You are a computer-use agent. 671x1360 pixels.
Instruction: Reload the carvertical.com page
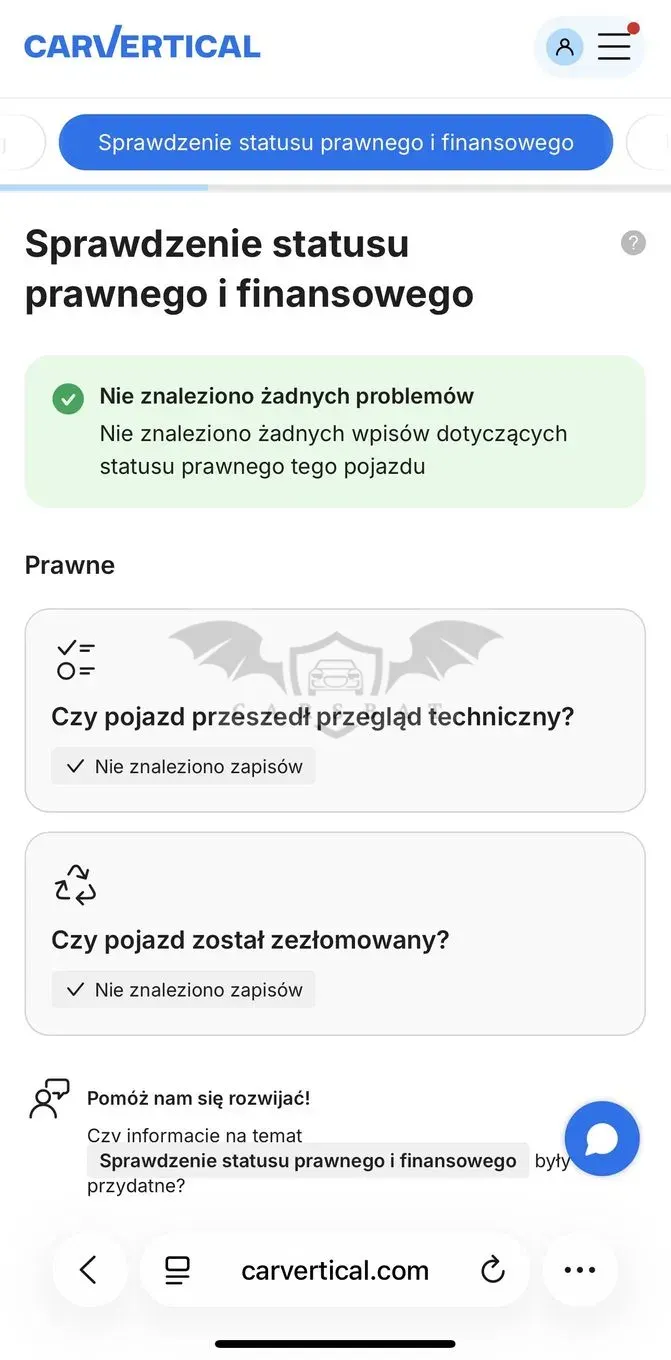pos(492,1270)
